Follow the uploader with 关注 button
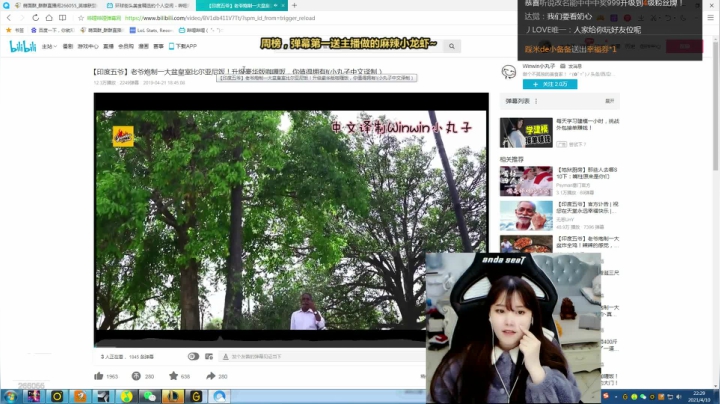 (550, 84)
